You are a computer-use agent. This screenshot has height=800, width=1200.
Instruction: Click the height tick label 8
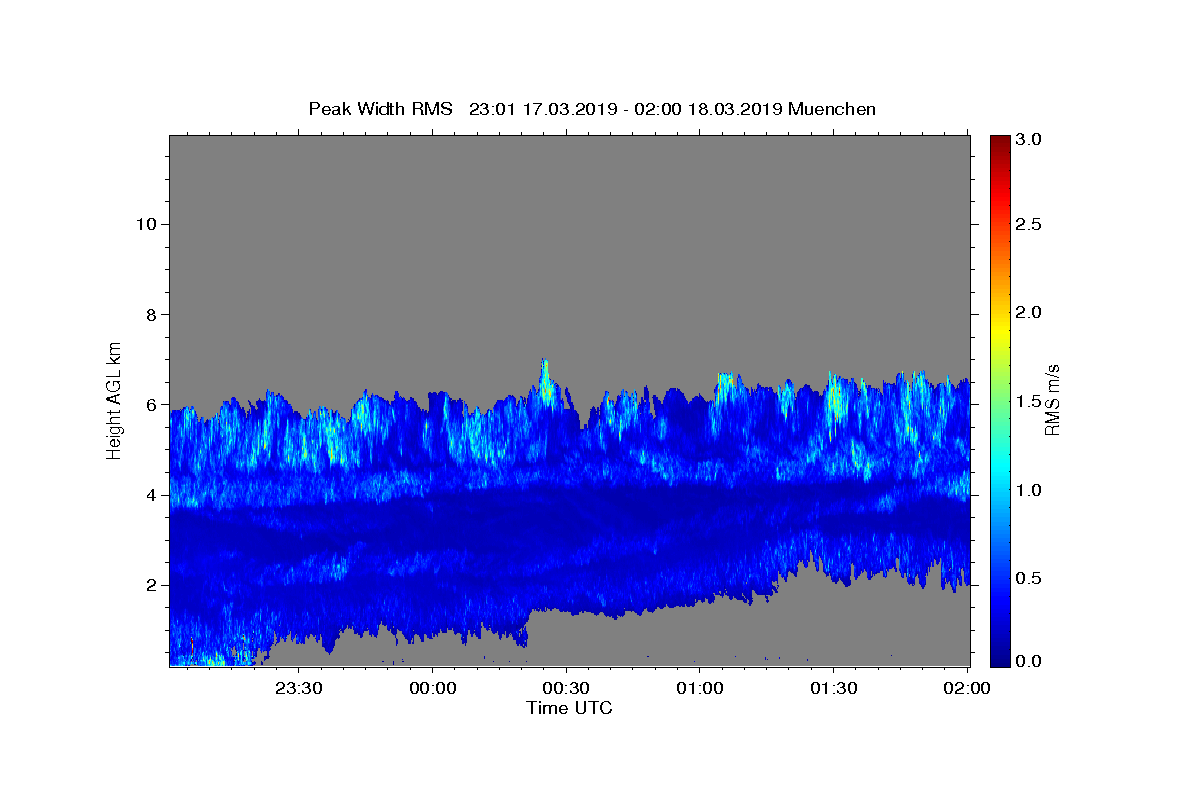[x=149, y=314]
